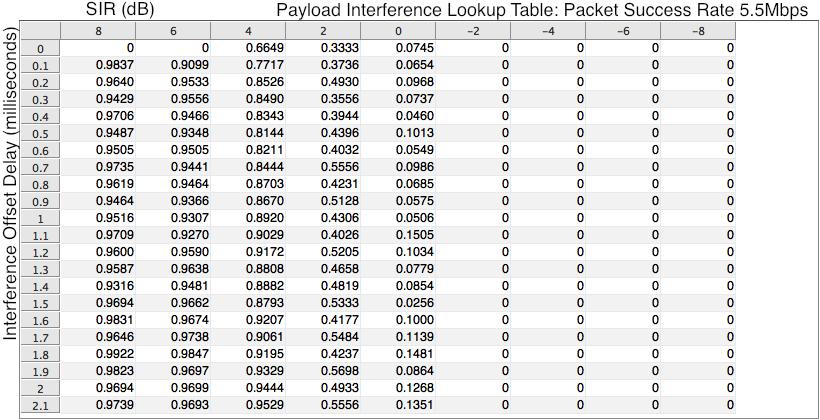Click the column header labeled 4
Image resolution: width=820 pixels, height=420 pixels.
pos(248,31)
